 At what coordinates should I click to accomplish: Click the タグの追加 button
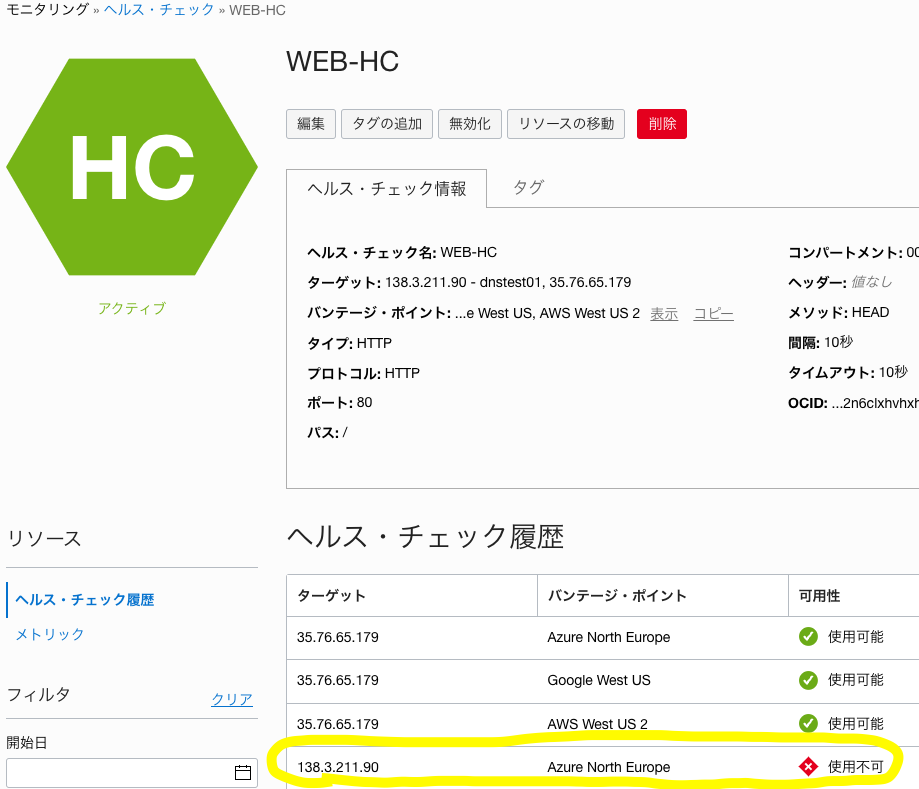click(x=387, y=124)
